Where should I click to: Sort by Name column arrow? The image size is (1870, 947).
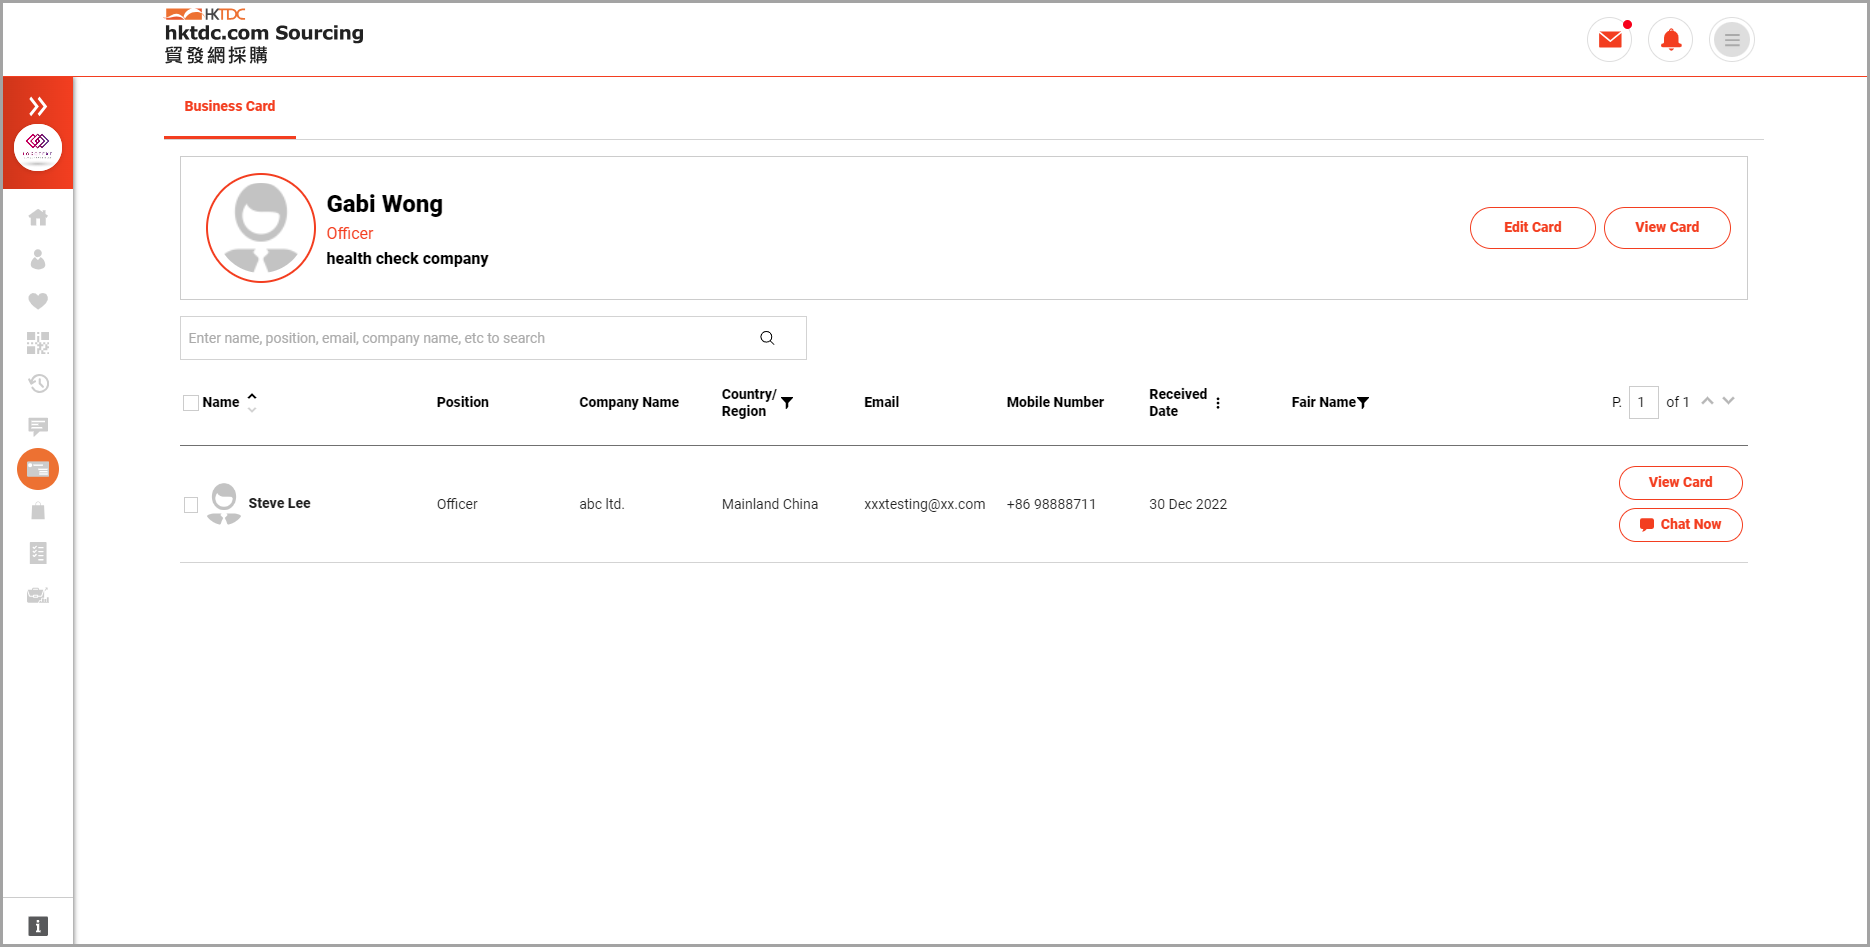(x=252, y=402)
